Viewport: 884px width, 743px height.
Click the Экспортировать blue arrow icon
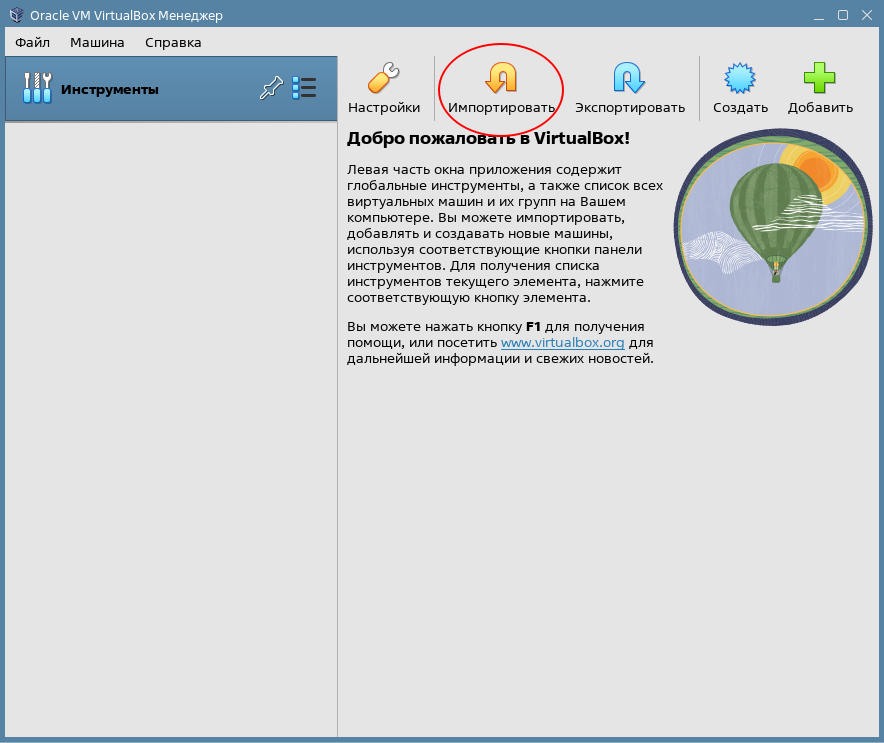(629, 78)
